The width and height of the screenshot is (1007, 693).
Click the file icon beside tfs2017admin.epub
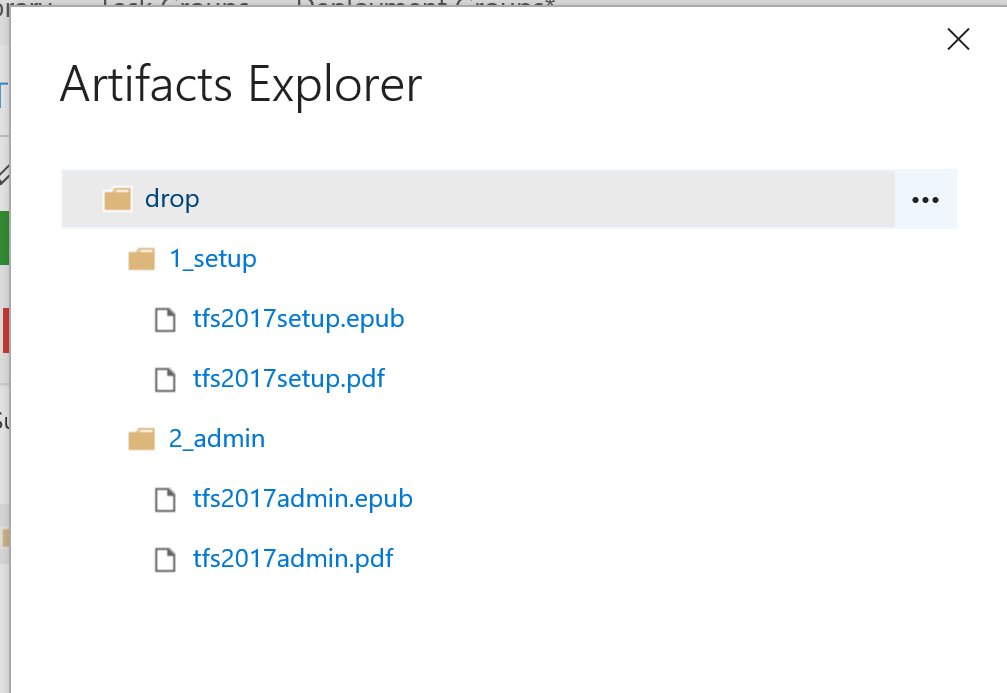click(165, 500)
